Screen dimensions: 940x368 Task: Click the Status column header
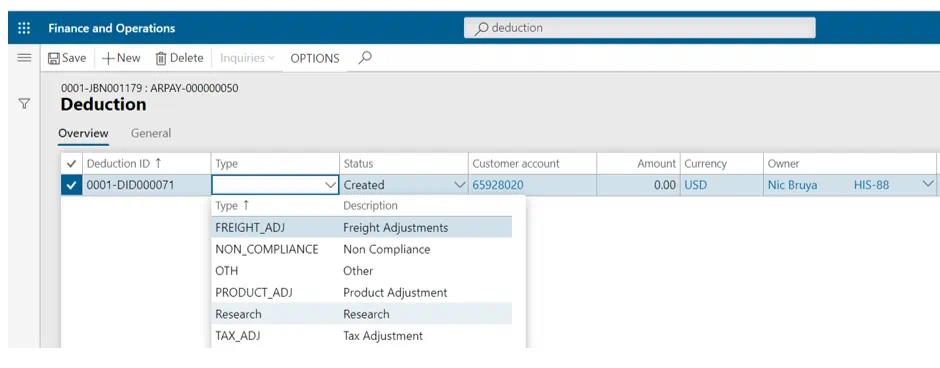click(358, 164)
